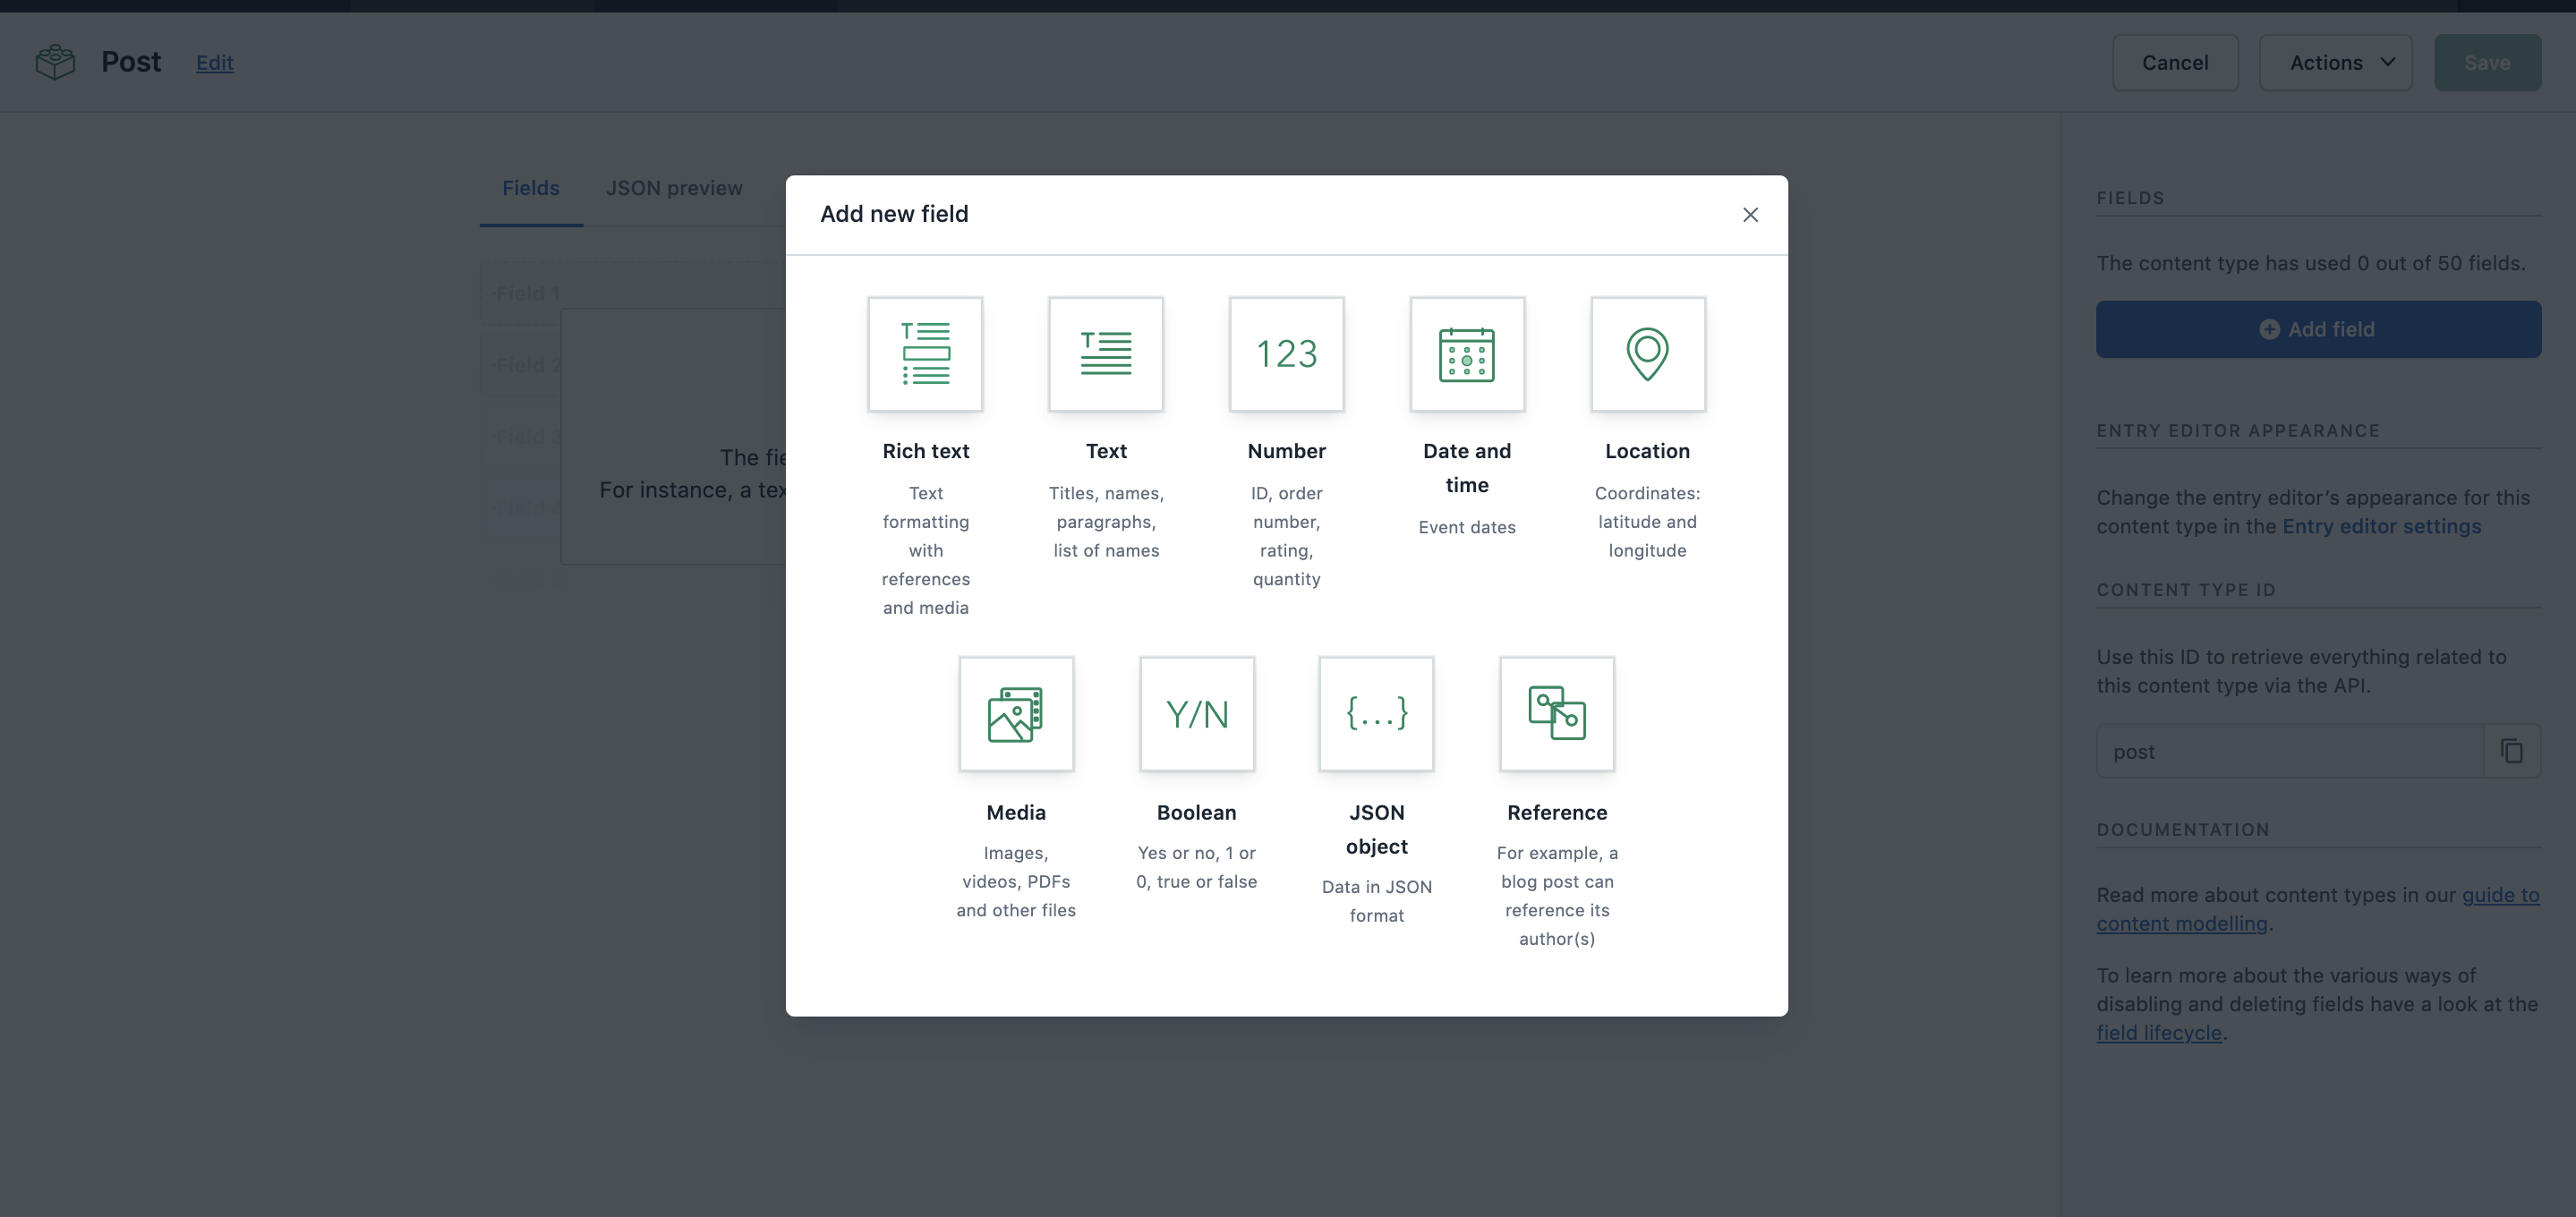
Task: Choose the Text field type icon
Action: pyautogui.click(x=1106, y=354)
